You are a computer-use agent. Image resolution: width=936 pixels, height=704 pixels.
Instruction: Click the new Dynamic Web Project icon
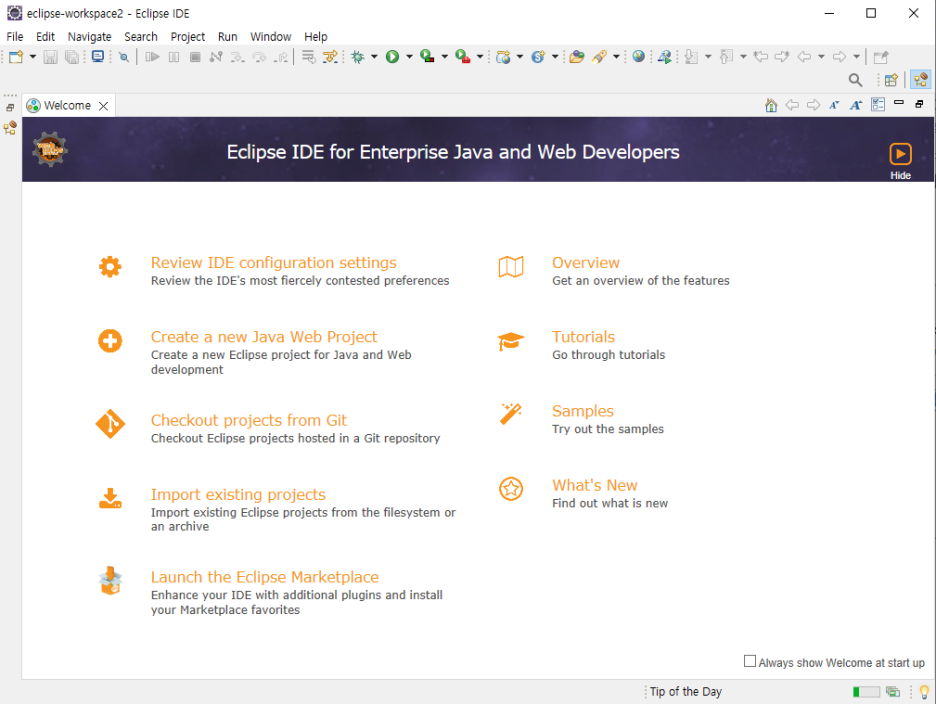tap(503, 57)
